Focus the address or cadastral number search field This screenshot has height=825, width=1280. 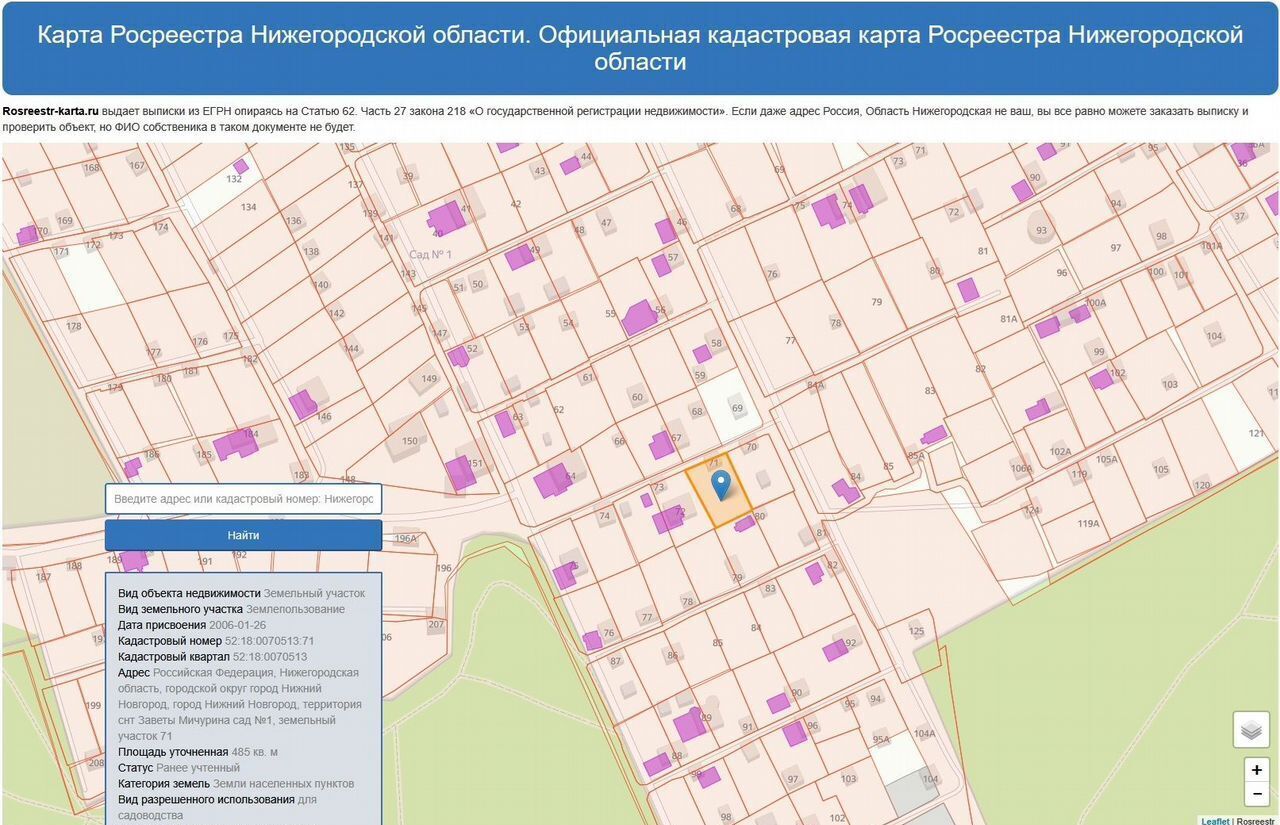tap(243, 498)
